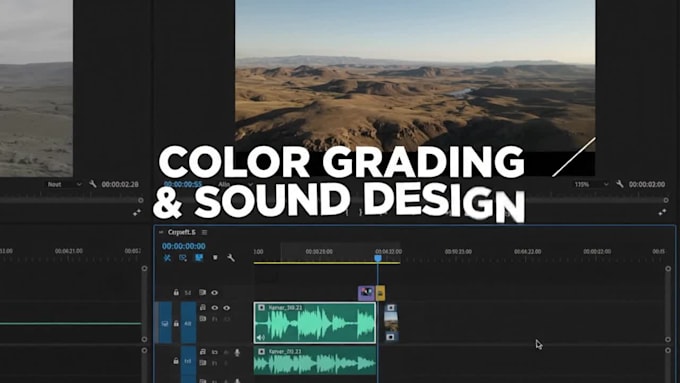The image size is (680, 383).
Task: Click the source monitor video preview
Action: (36, 88)
